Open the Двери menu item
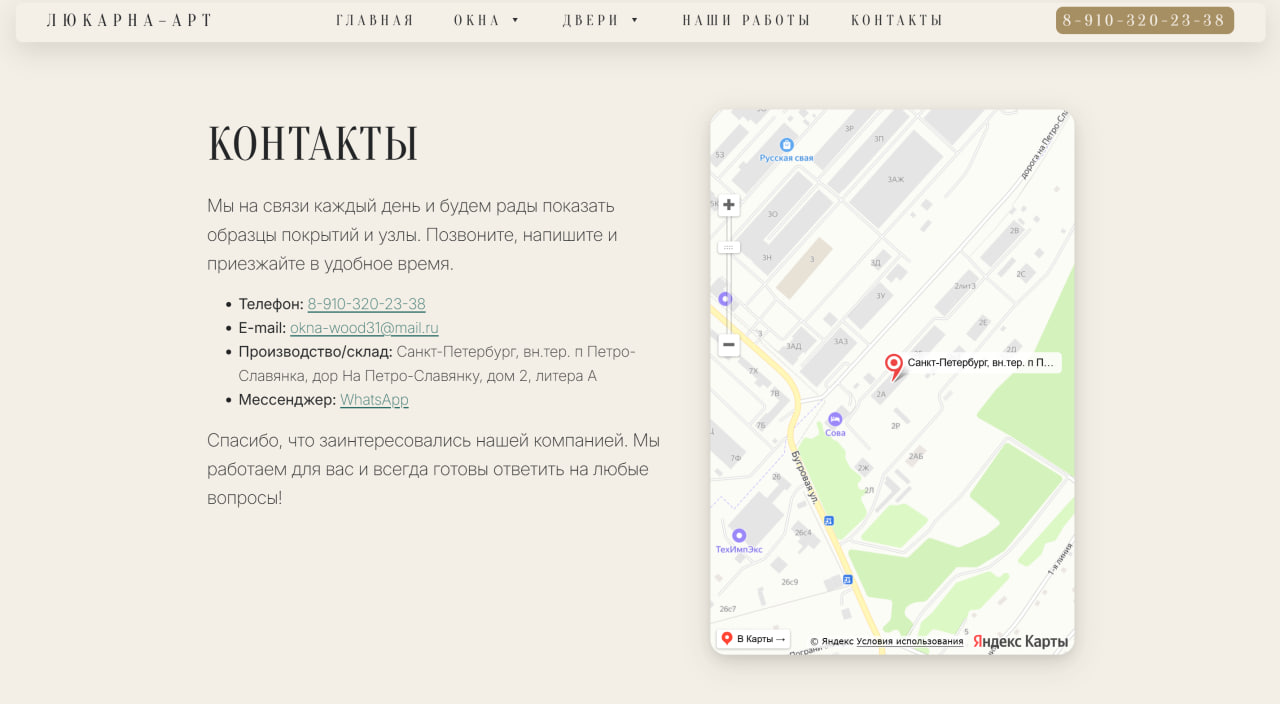The image size is (1280, 704). [x=591, y=21]
